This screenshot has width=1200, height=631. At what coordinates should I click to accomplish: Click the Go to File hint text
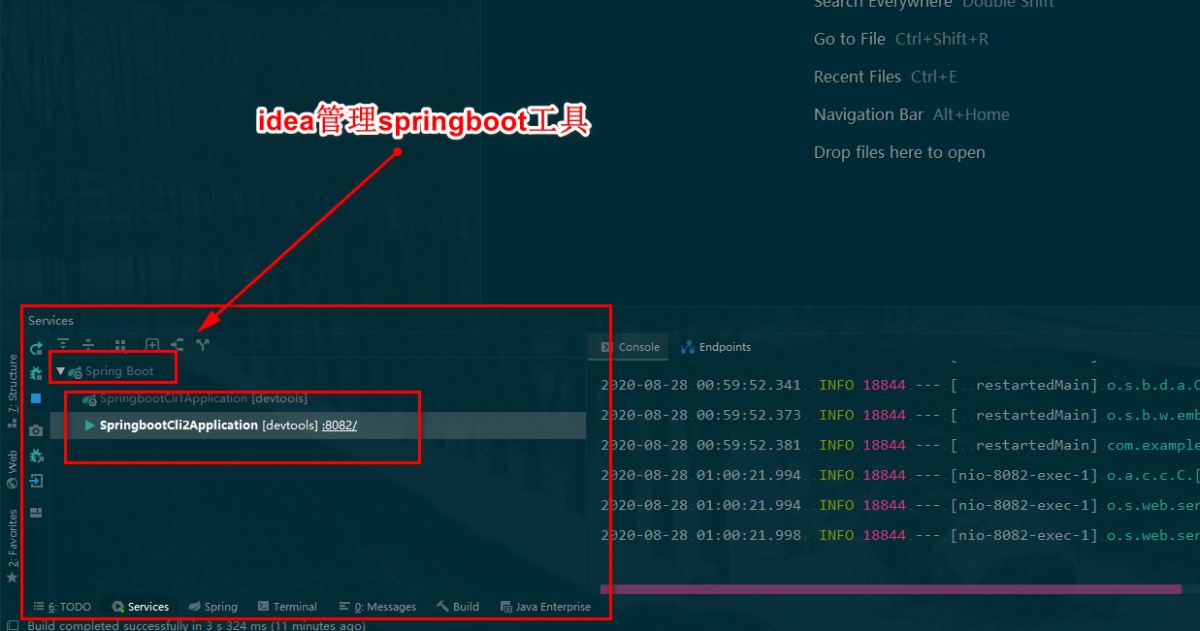(x=849, y=39)
